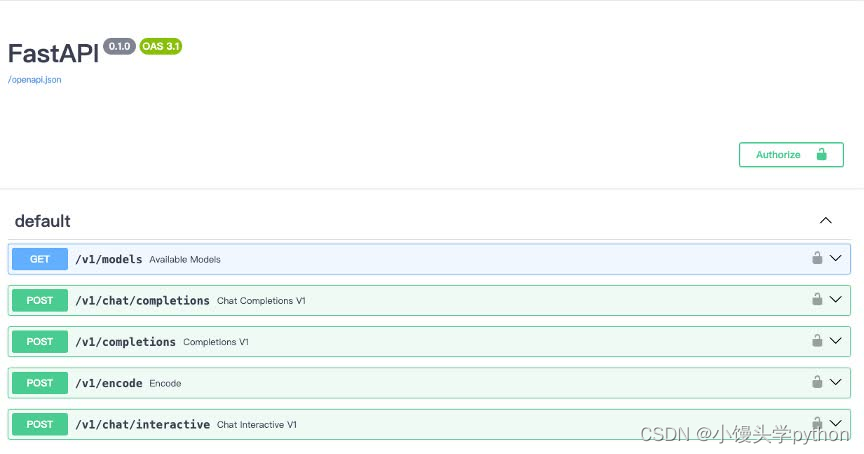864x454 pixels.
Task: Click the 0.1.0 version badge
Action: (x=119, y=46)
